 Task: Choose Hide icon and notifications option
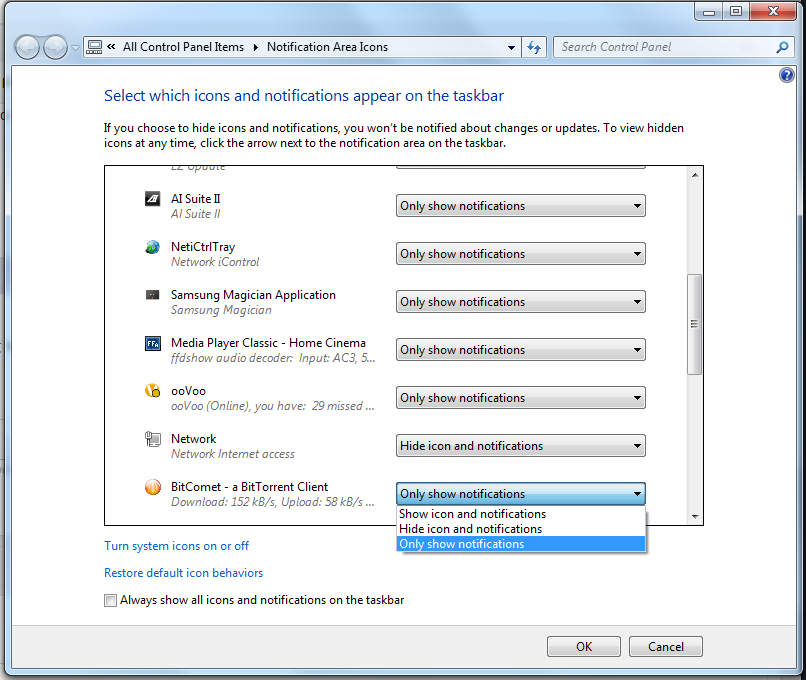[x=521, y=529]
